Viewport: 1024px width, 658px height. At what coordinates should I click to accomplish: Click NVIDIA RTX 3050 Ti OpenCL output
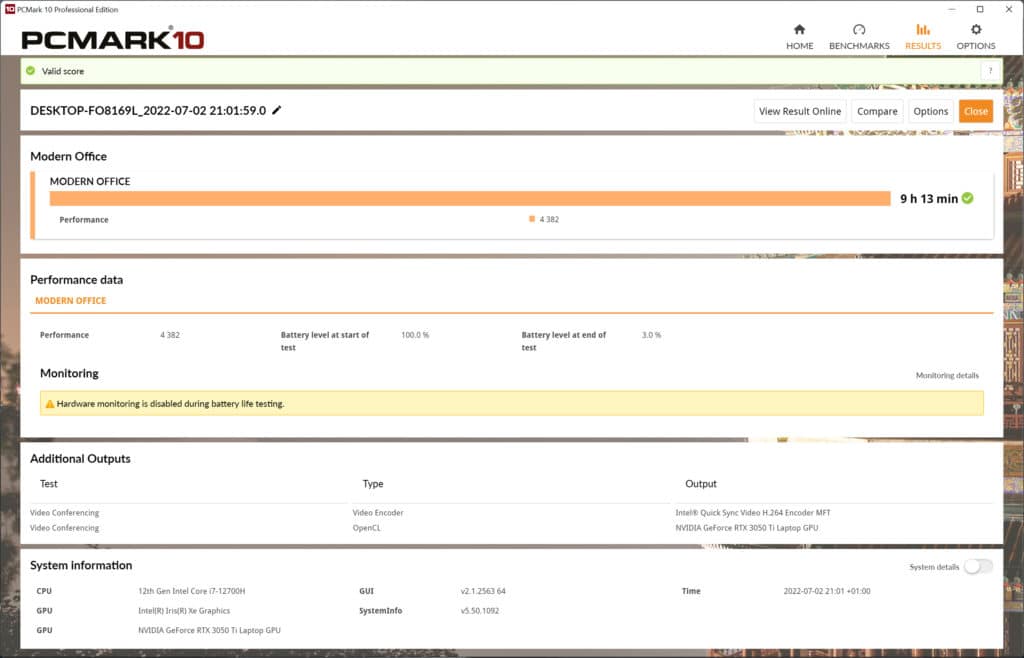[x=746, y=527]
